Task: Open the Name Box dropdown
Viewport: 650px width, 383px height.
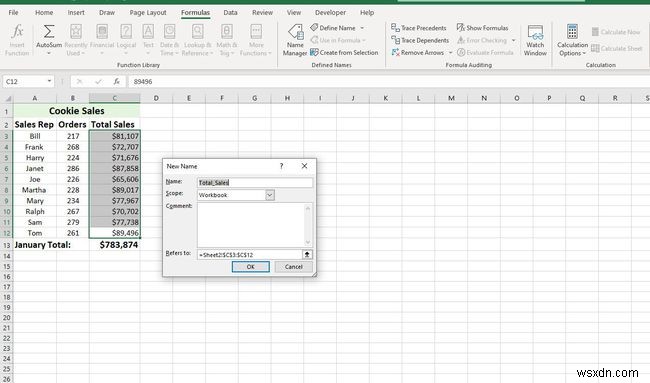Action: point(49,81)
